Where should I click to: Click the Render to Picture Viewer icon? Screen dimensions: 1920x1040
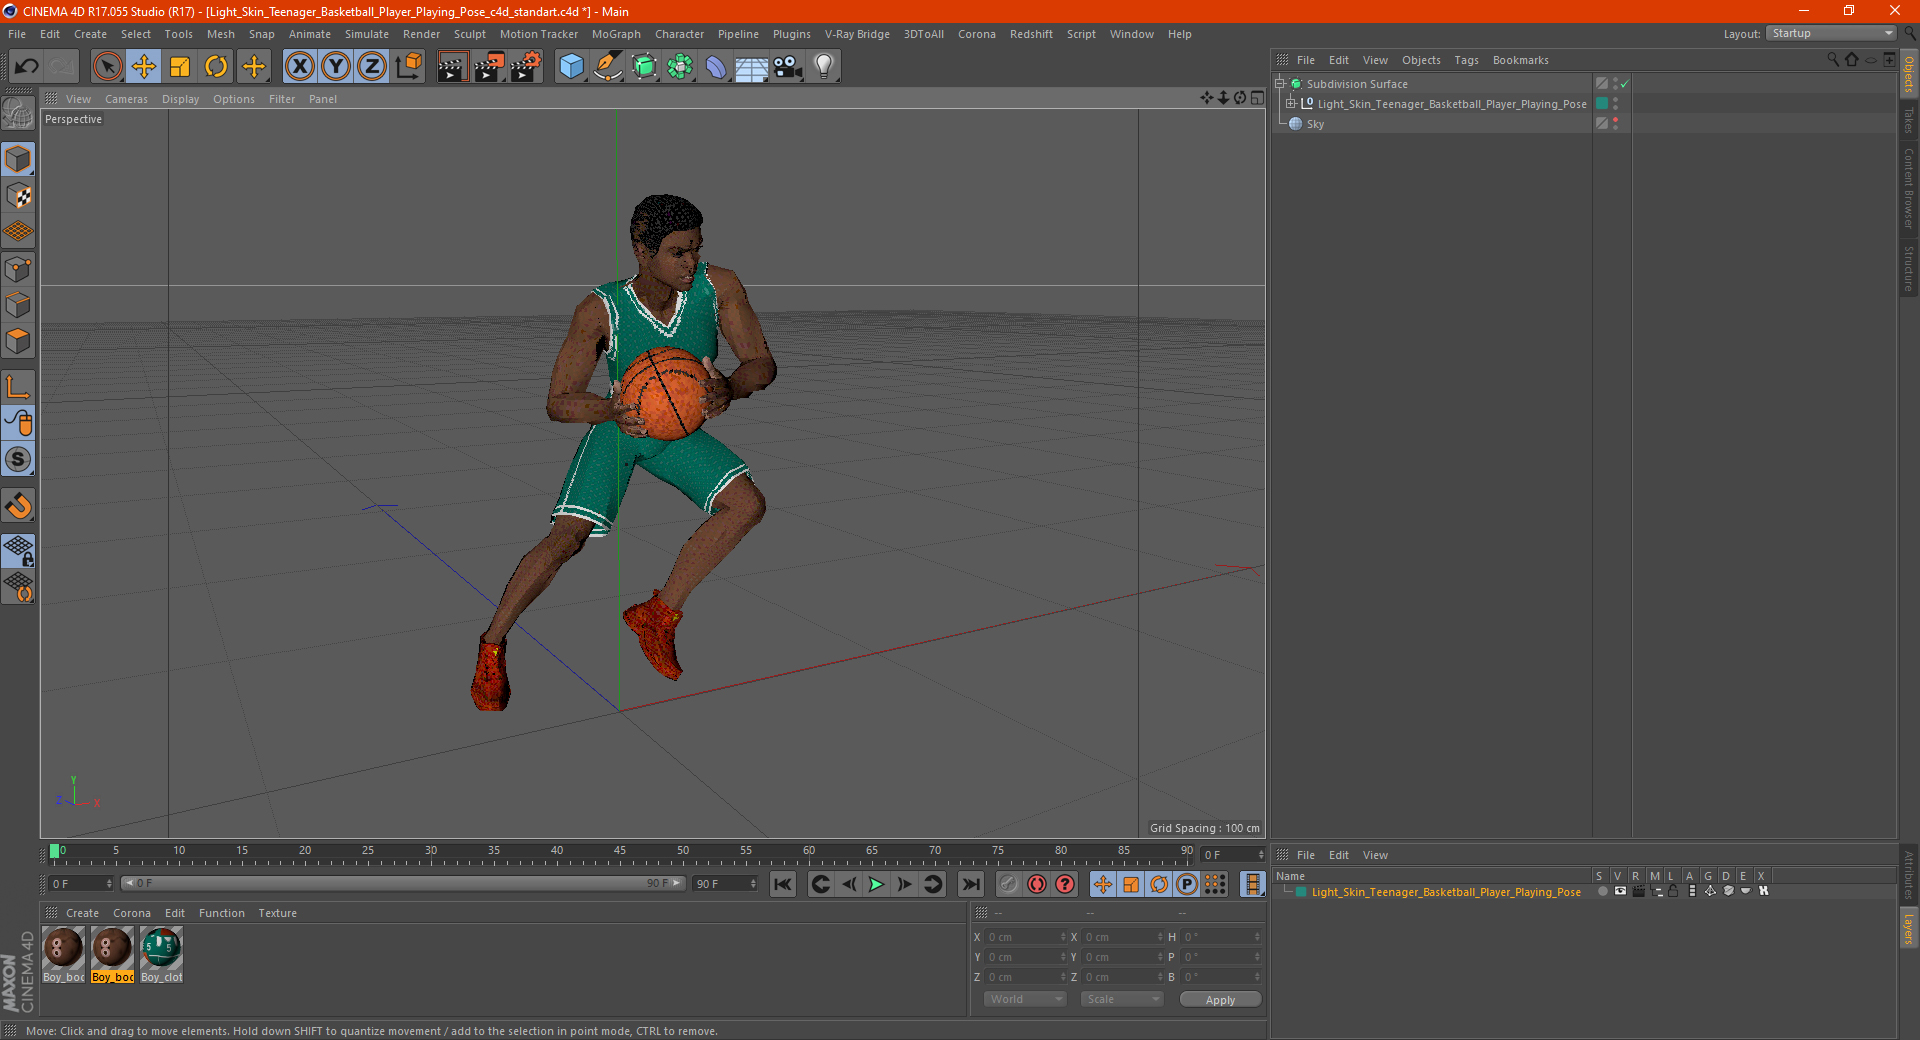pos(489,67)
